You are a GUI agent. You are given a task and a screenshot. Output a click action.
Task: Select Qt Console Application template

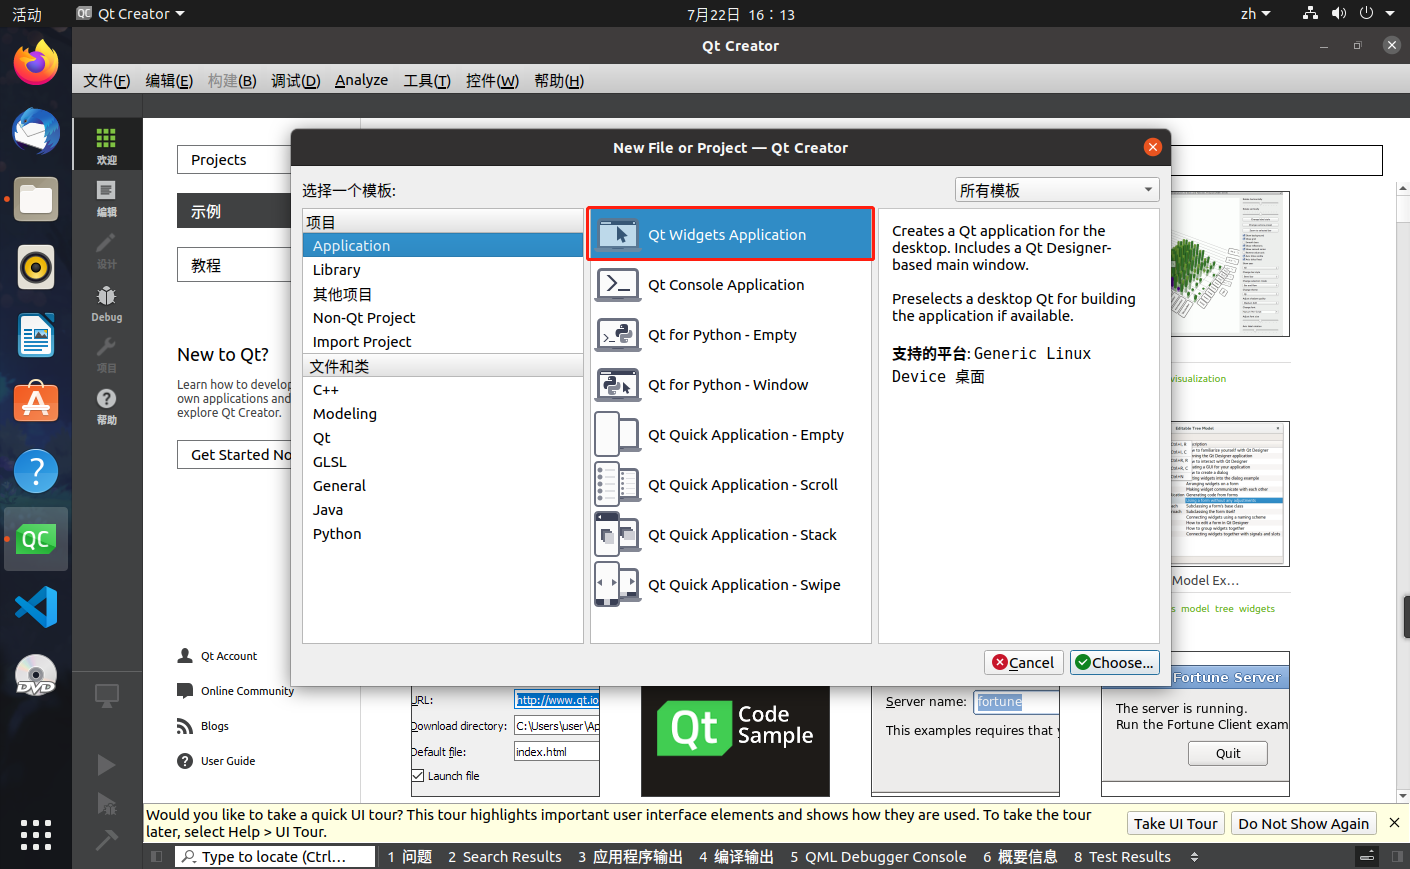tap(731, 284)
